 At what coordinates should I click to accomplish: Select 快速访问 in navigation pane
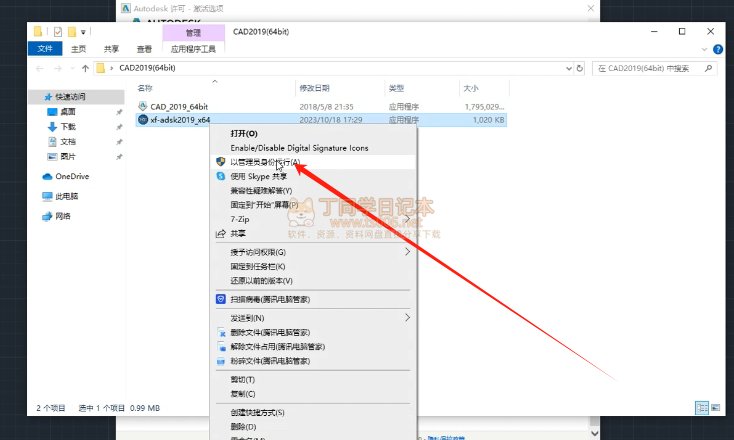[77, 97]
